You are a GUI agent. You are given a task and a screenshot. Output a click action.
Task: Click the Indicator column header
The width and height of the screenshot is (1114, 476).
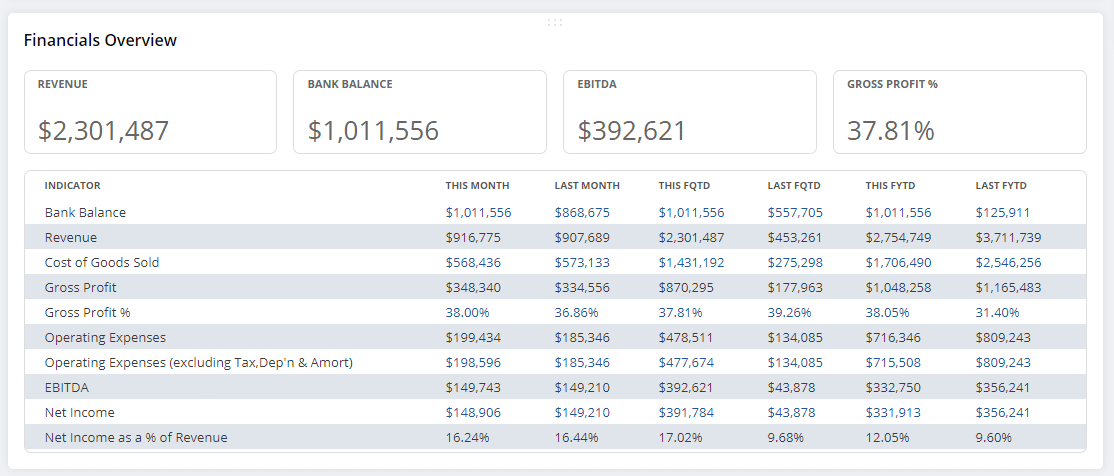coord(72,186)
